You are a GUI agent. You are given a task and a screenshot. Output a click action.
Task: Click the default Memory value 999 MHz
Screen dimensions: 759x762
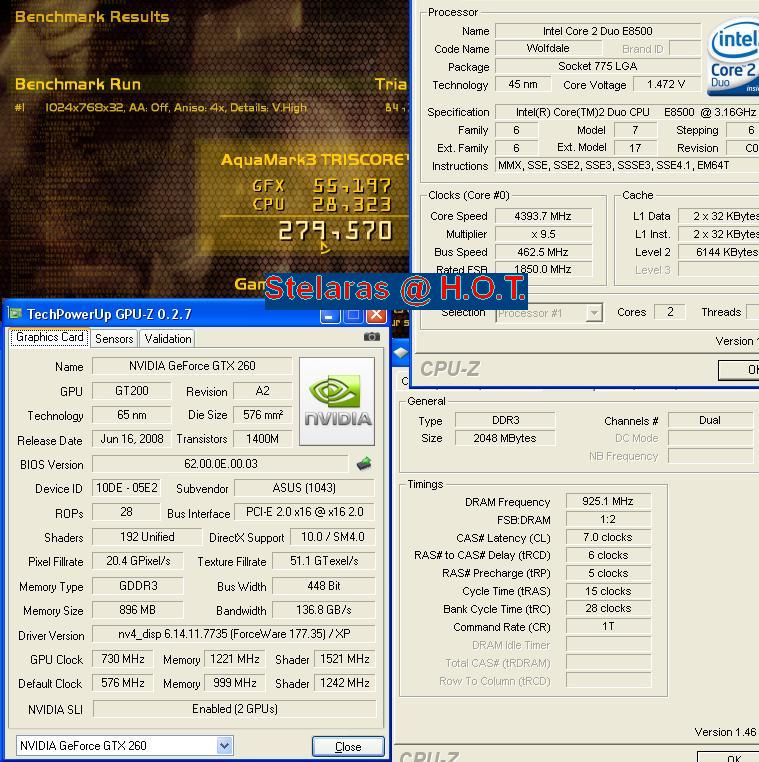click(234, 683)
